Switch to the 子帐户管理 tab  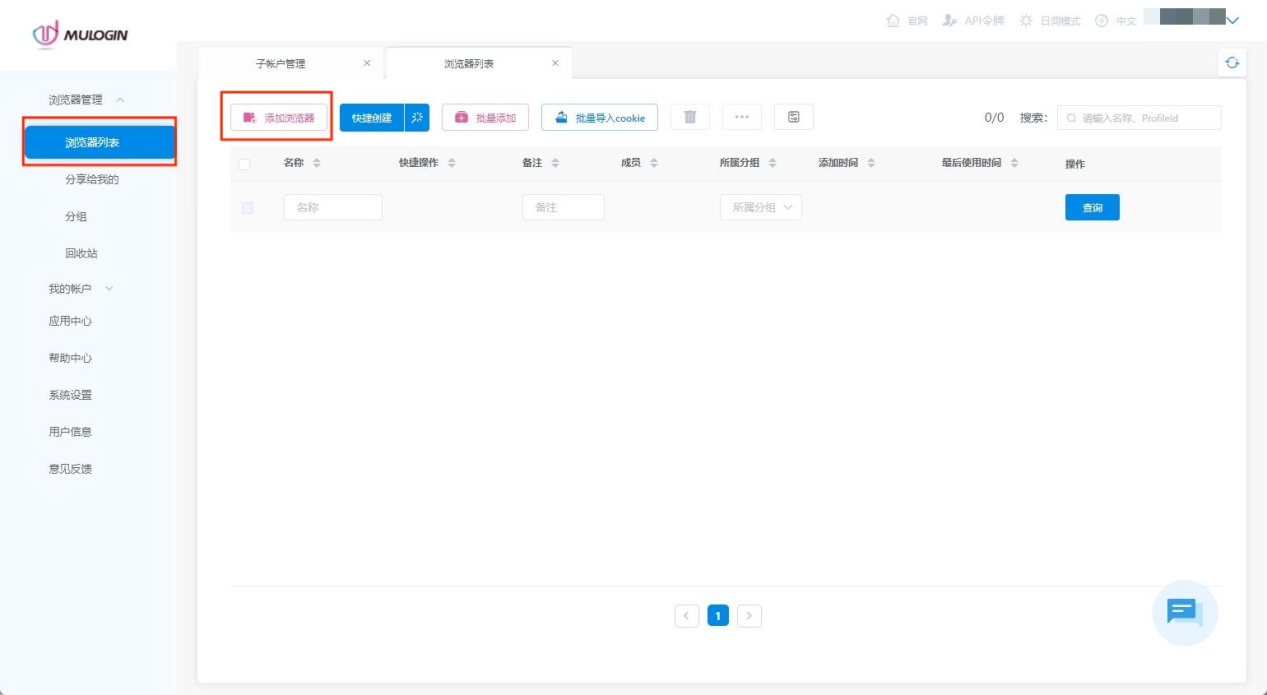tap(281, 63)
